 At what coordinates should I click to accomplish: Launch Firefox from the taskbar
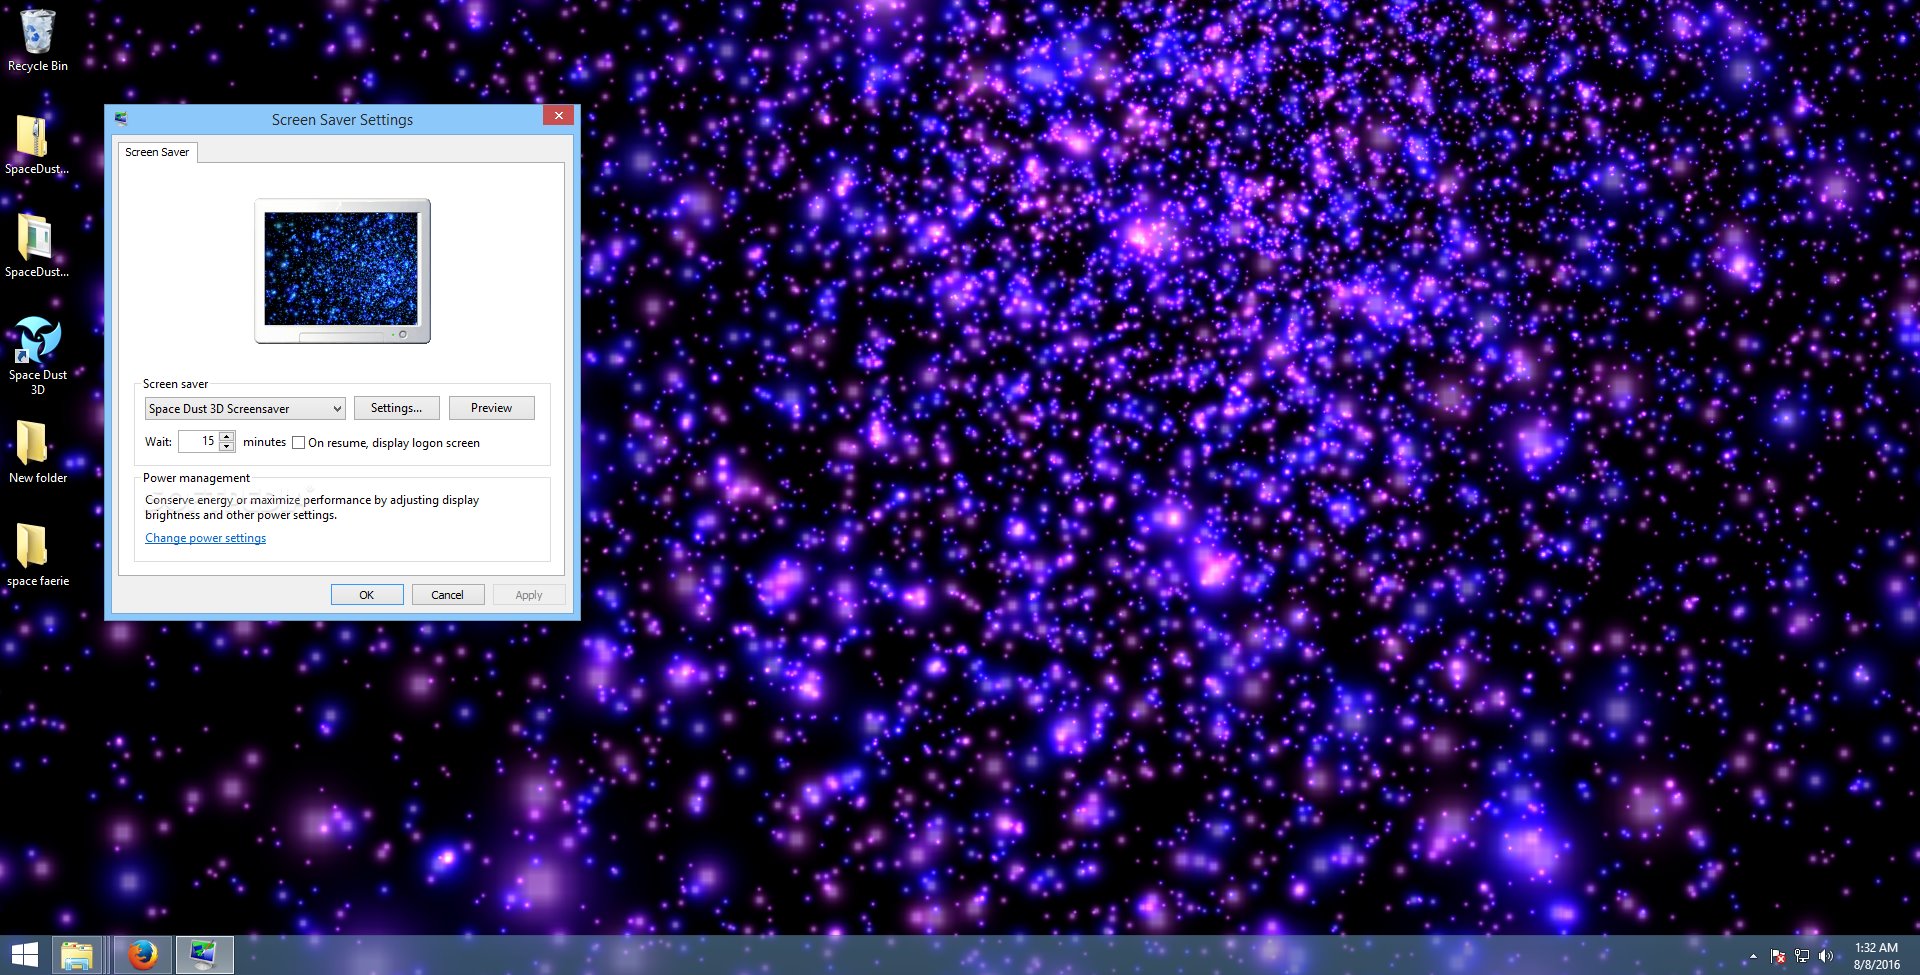pos(143,955)
